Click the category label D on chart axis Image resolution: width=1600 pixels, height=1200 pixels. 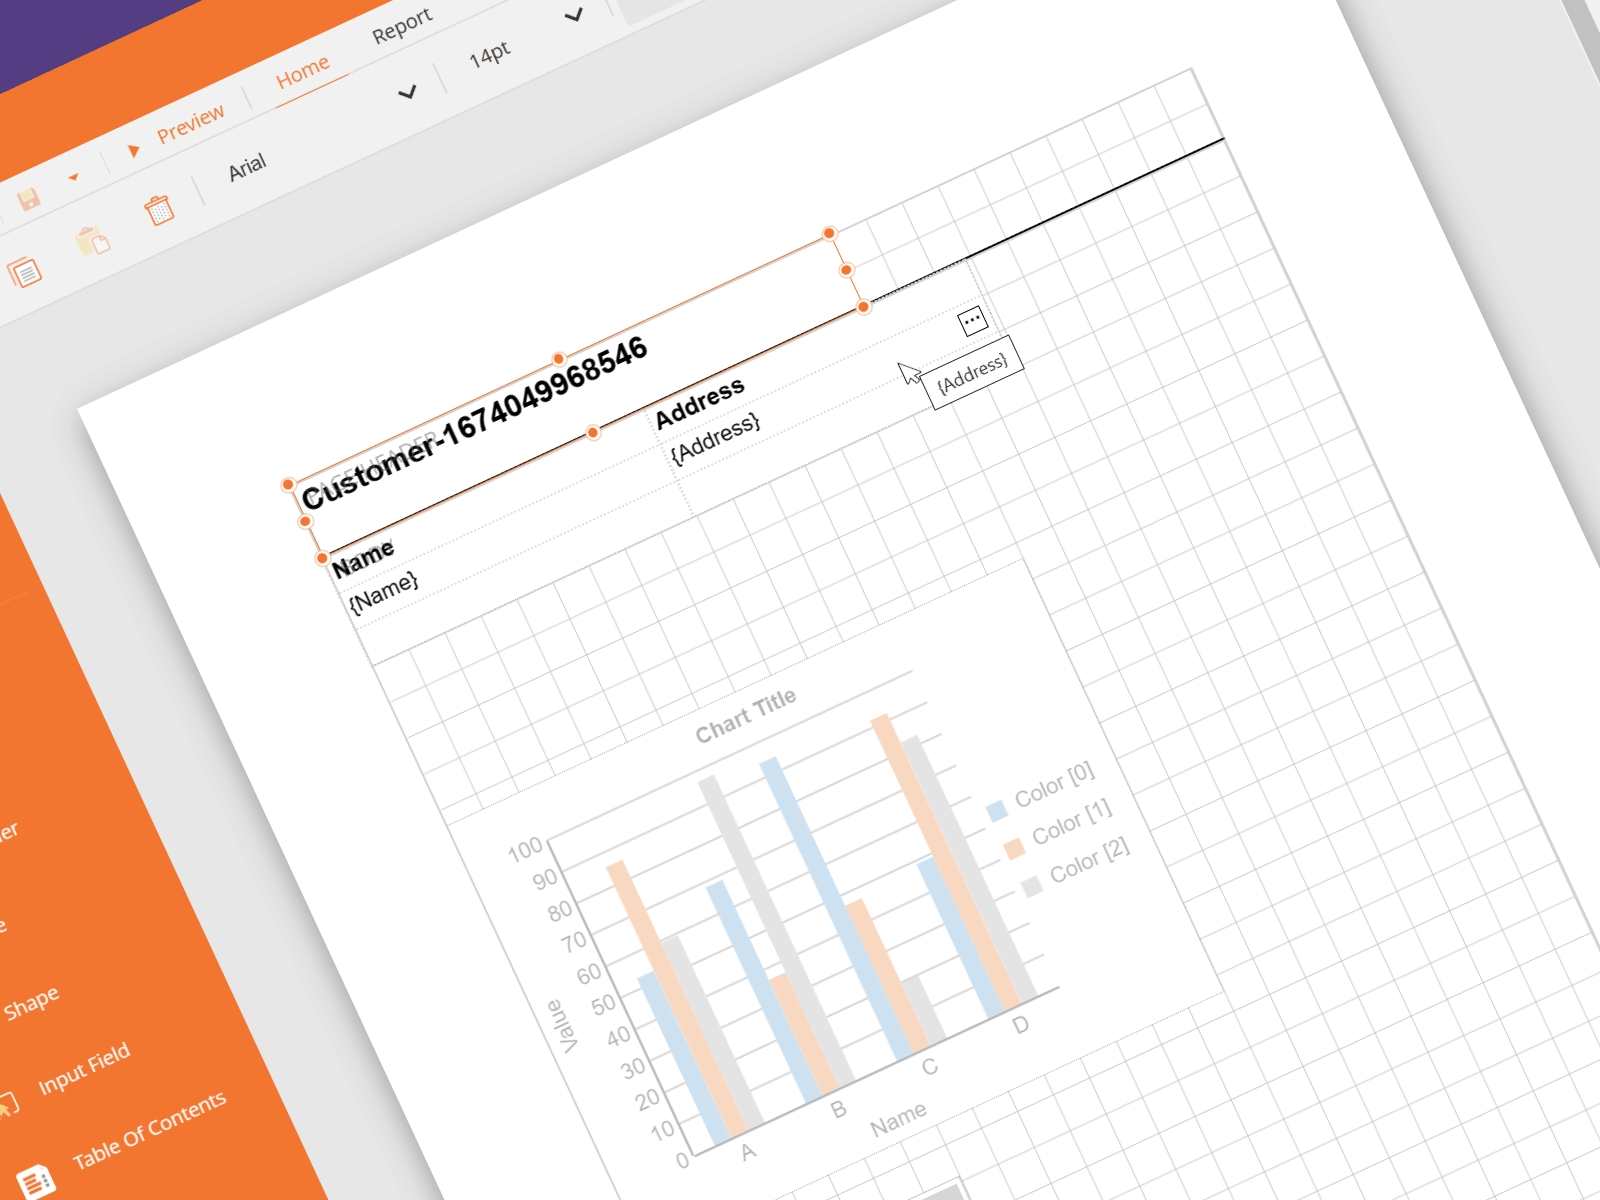(1020, 1025)
